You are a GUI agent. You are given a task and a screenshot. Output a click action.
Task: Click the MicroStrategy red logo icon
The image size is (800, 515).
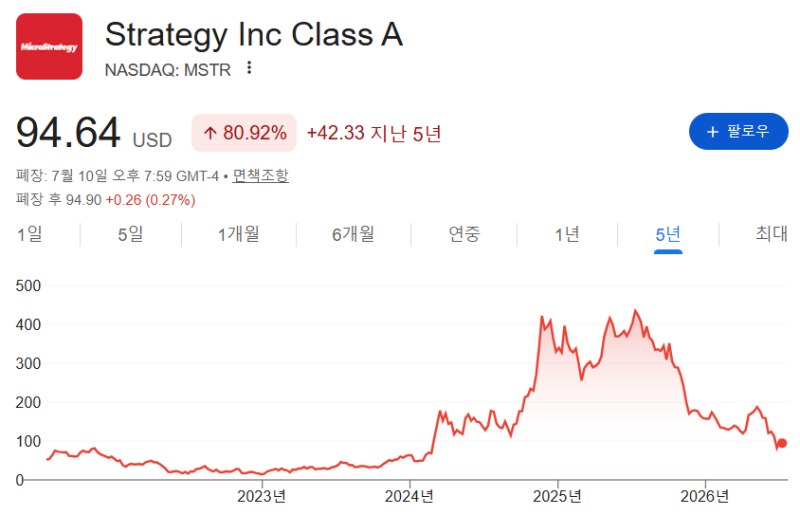coord(49,46)
